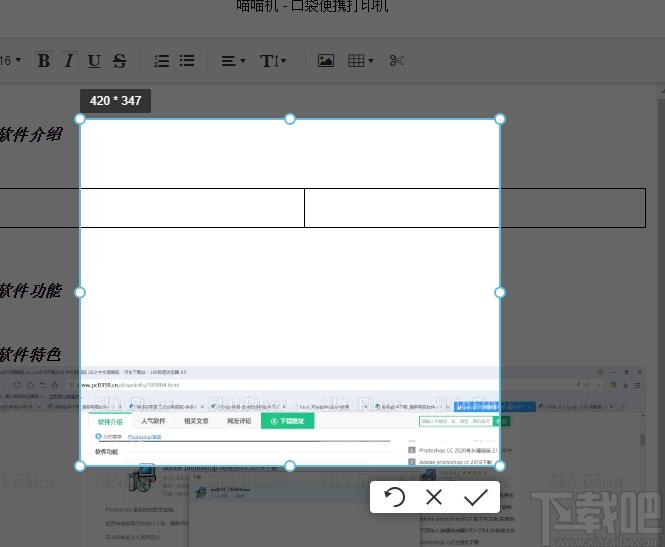Click the right table cell
The height and width of the screenshot is (547, 665).
pyautogui.click(x=475, y=208)
